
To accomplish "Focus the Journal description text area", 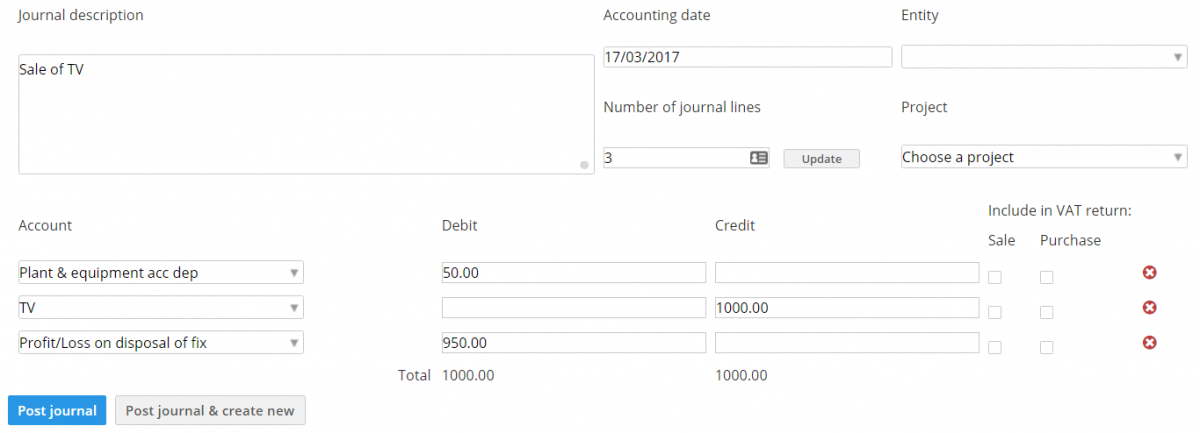I will [x=306, y=114].
